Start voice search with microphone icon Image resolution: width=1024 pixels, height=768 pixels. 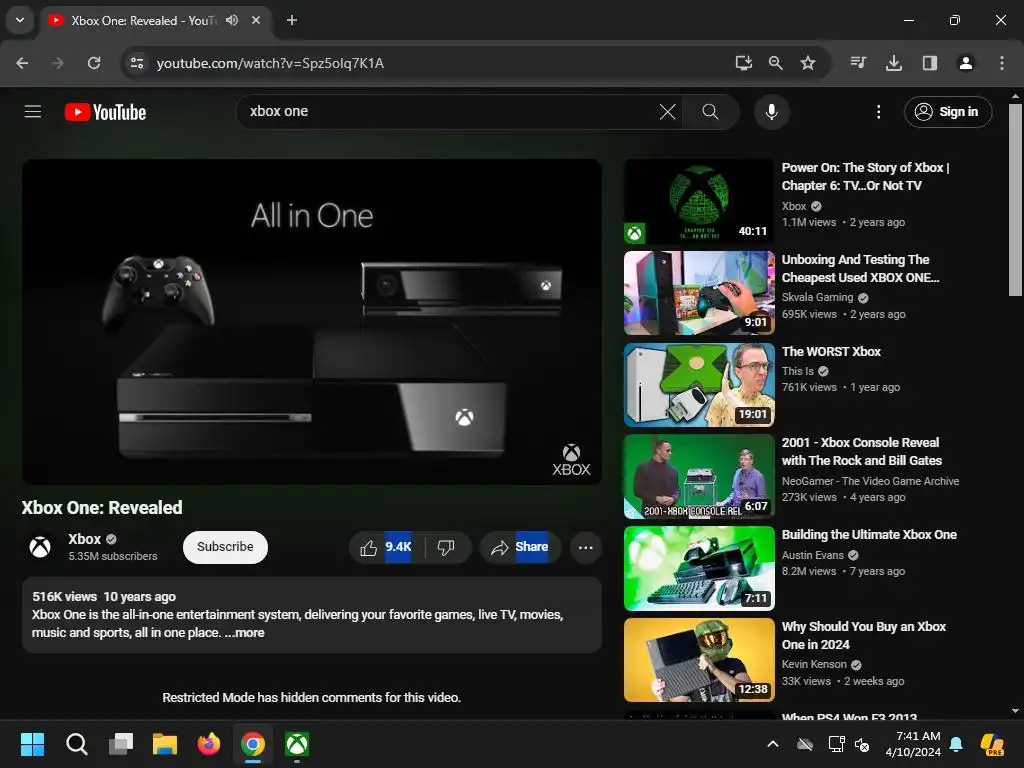click(771, 112)
